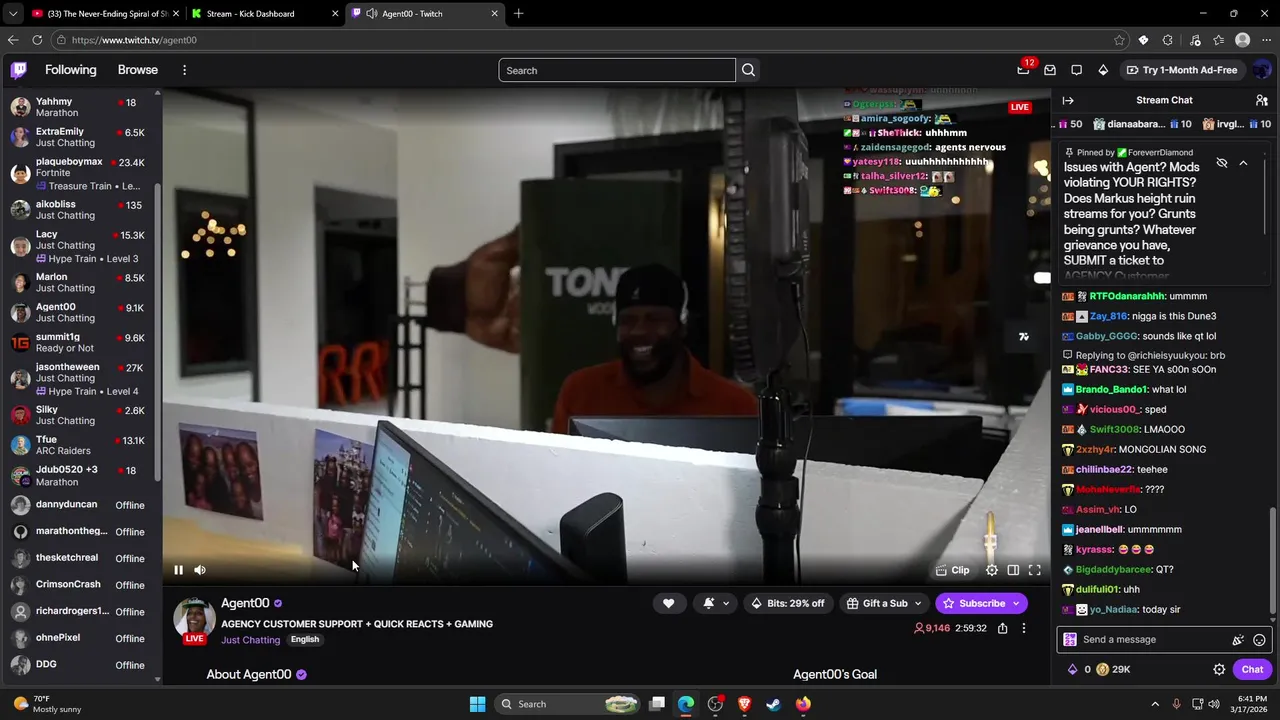Open the Bits: 29% off offer
Screen dimensions: 1280x720
point(788,603)
